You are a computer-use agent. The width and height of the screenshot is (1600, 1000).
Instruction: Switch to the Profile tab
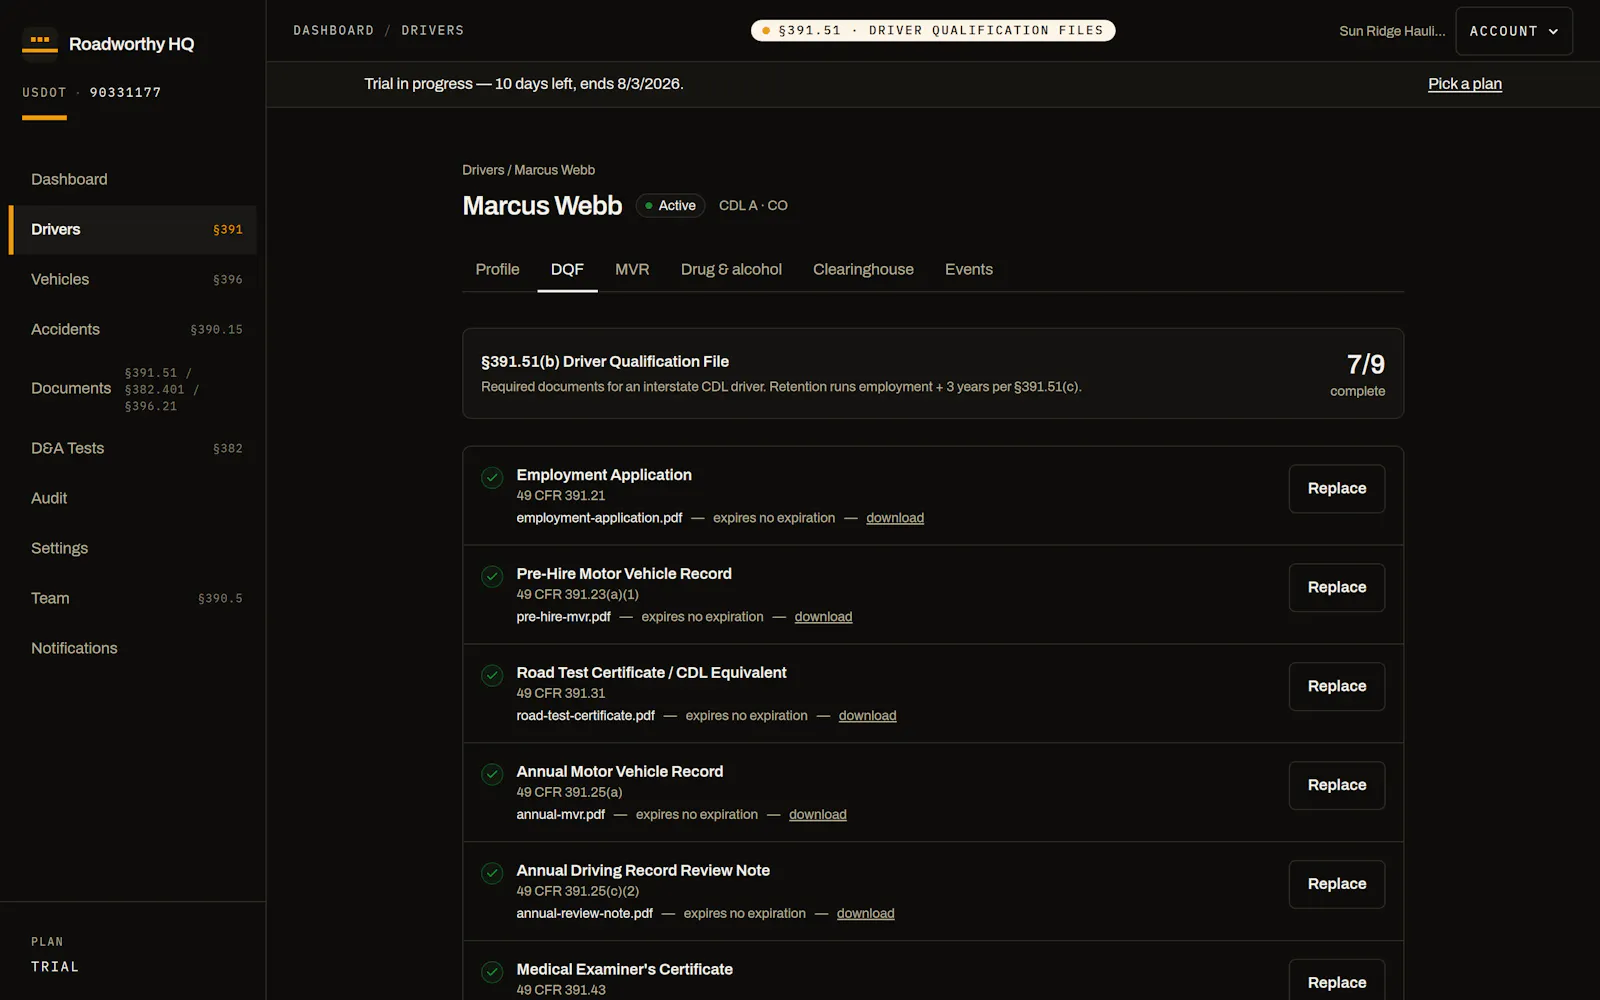(497, 270)
